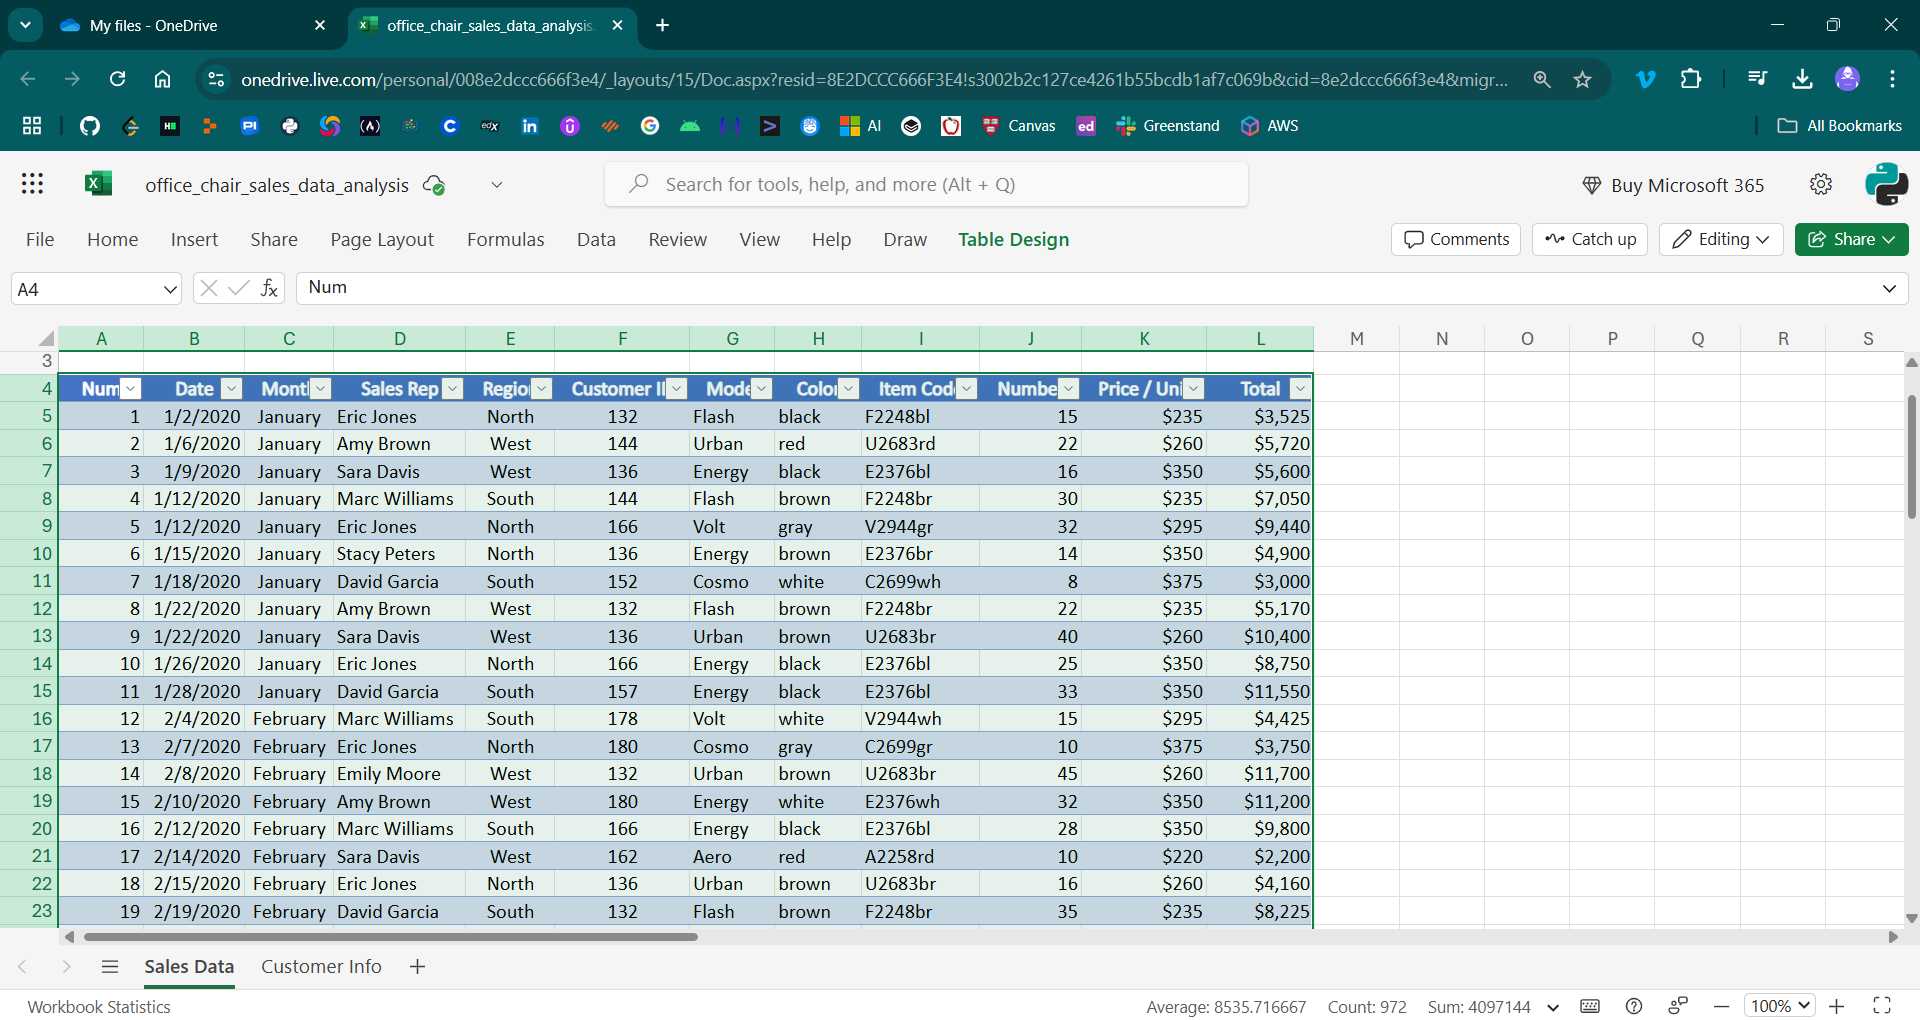Bookmark this page with star icon

click(x=1582, y=80)
